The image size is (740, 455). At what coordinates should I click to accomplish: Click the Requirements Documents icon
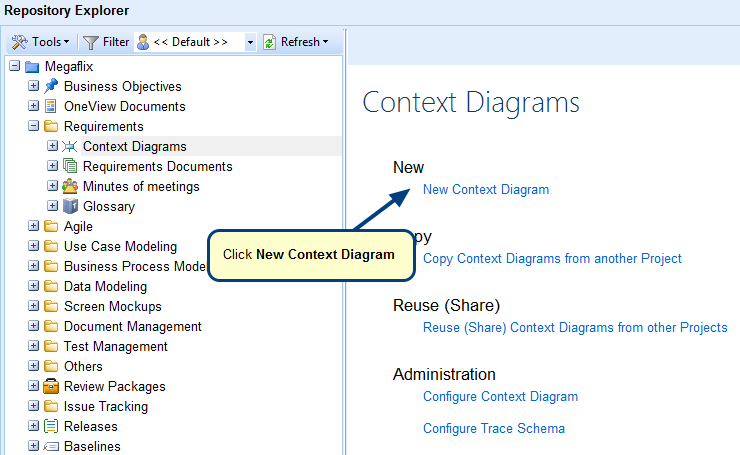70,166
